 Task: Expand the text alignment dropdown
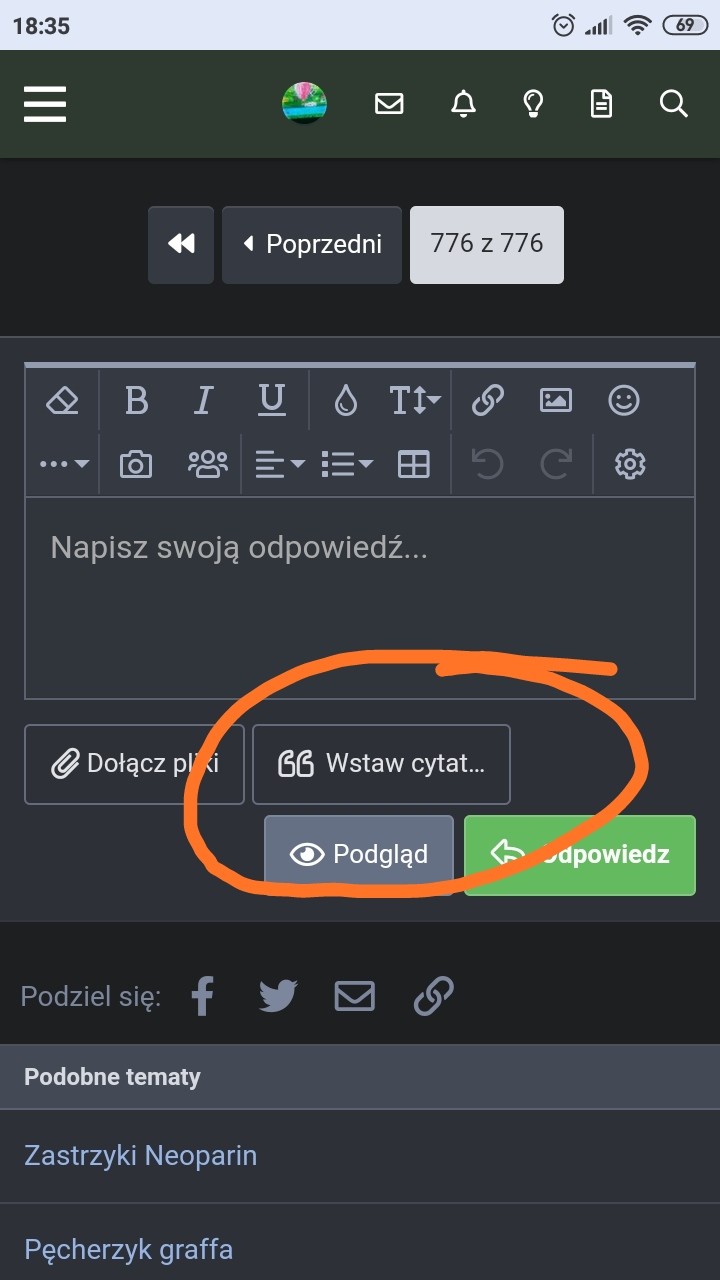click(x=279, y=464)
